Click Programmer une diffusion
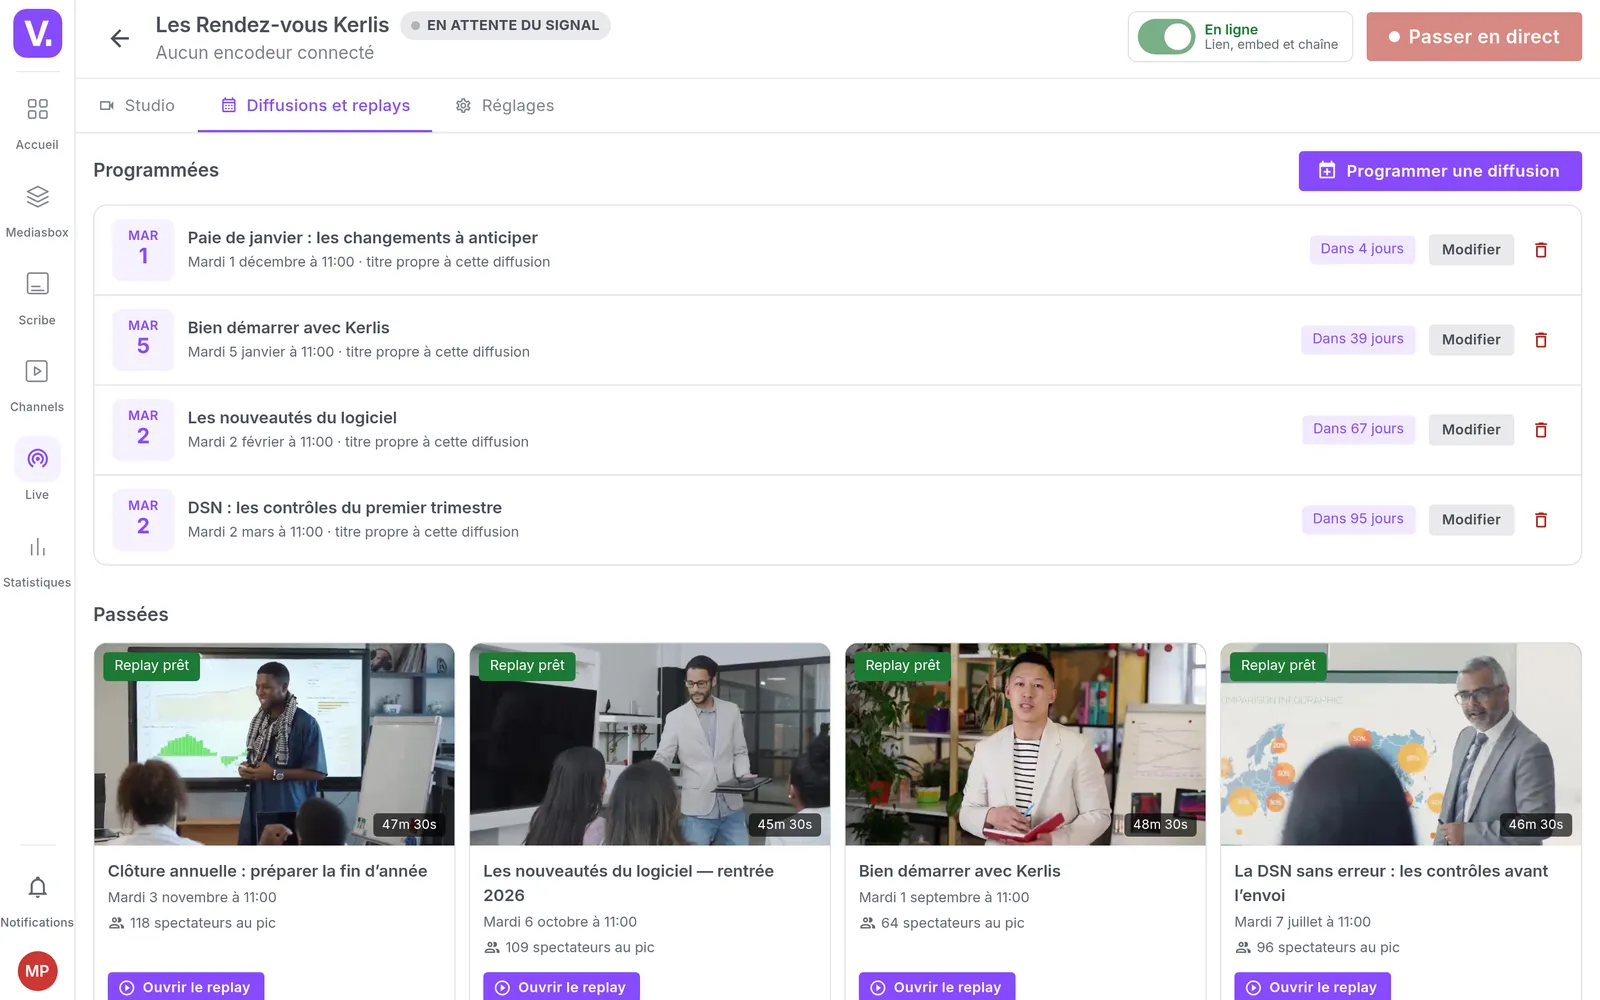The height and width of the screenshot is (1000, 1600). [x=1440, y=171]
